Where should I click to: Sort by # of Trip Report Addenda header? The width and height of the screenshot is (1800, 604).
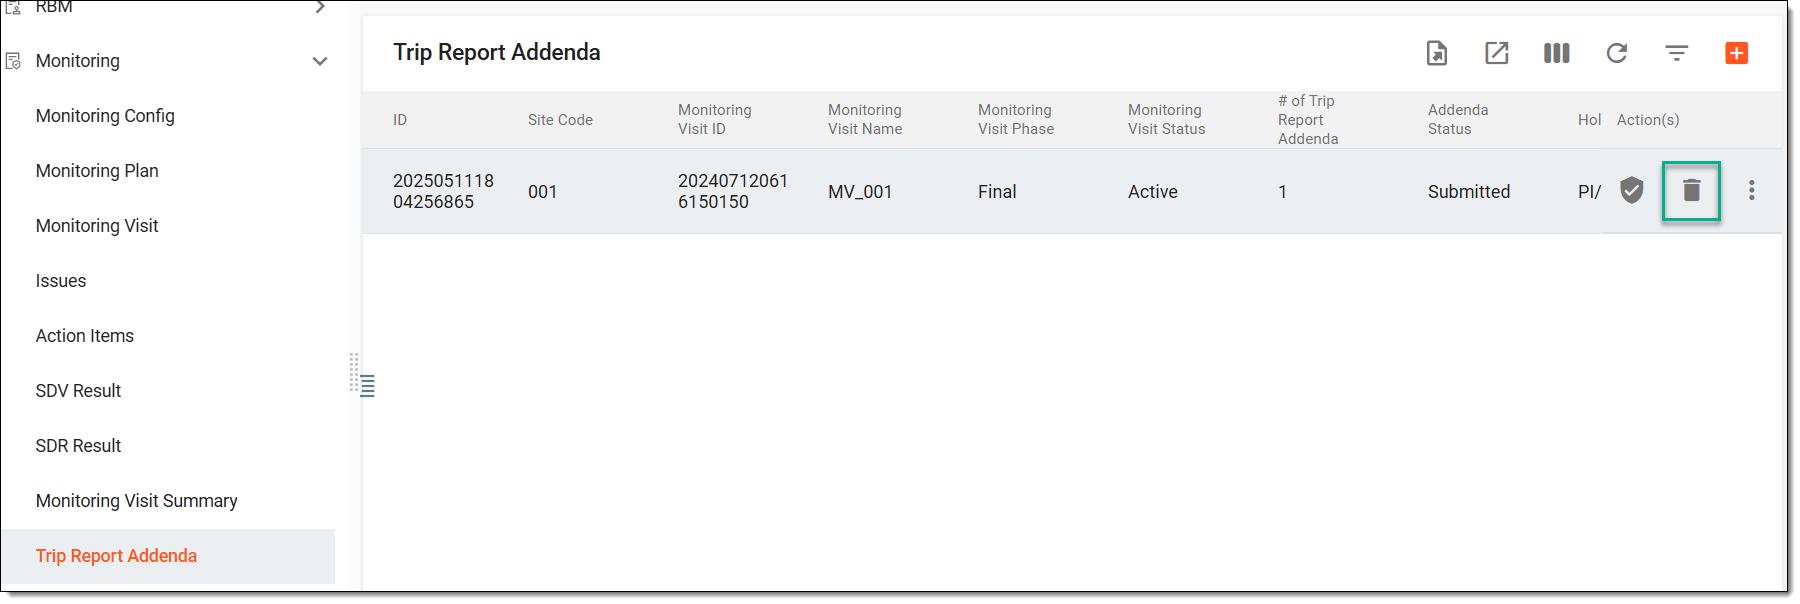click(1308, 120)
